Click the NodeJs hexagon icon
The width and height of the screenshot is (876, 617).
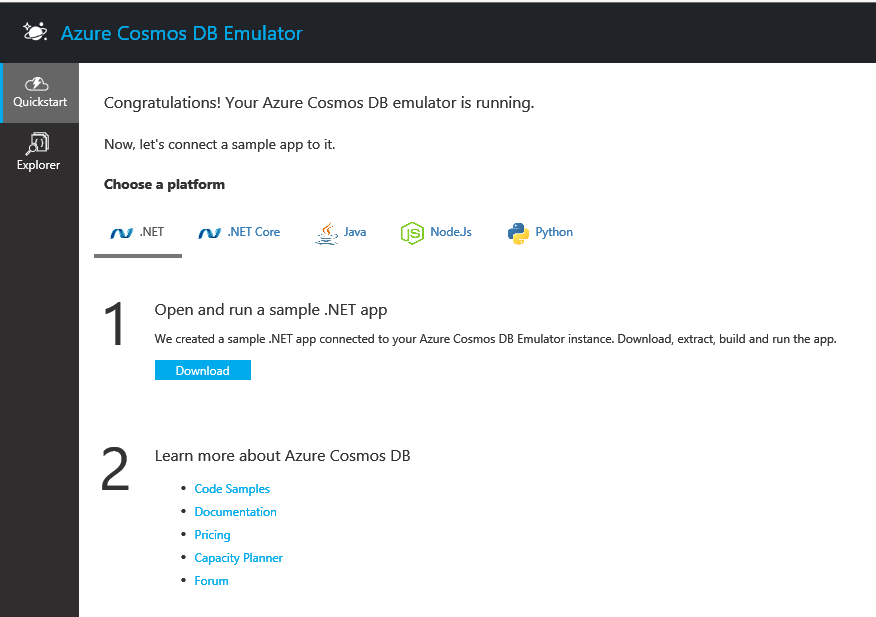pyautogui.click(x=412, y=233)
